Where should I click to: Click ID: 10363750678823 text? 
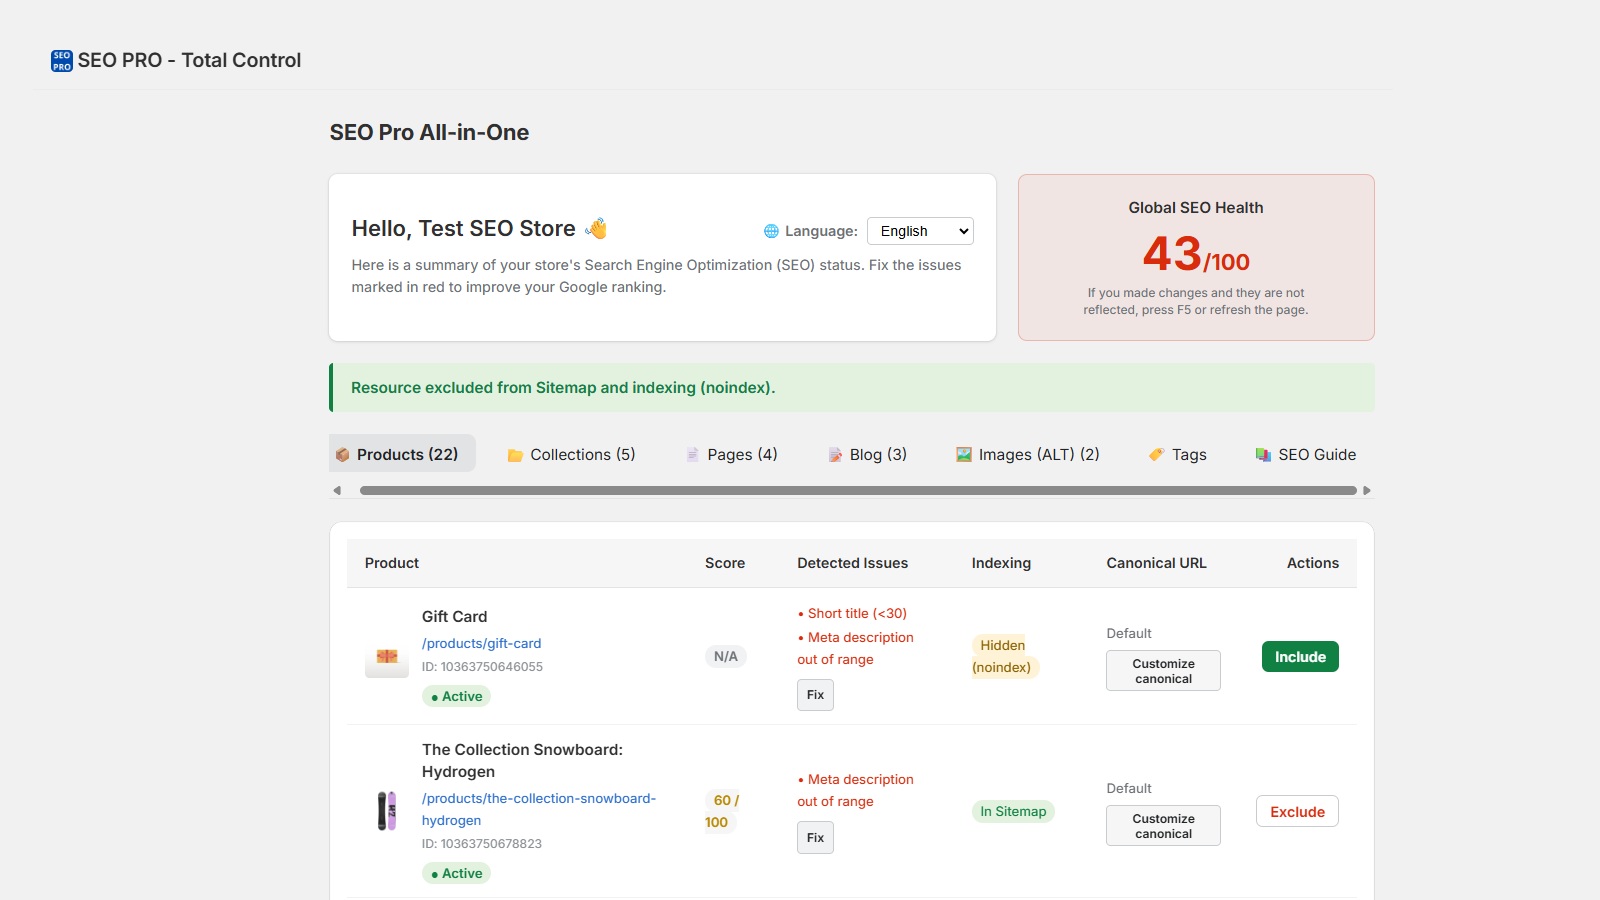pos(482,844)
